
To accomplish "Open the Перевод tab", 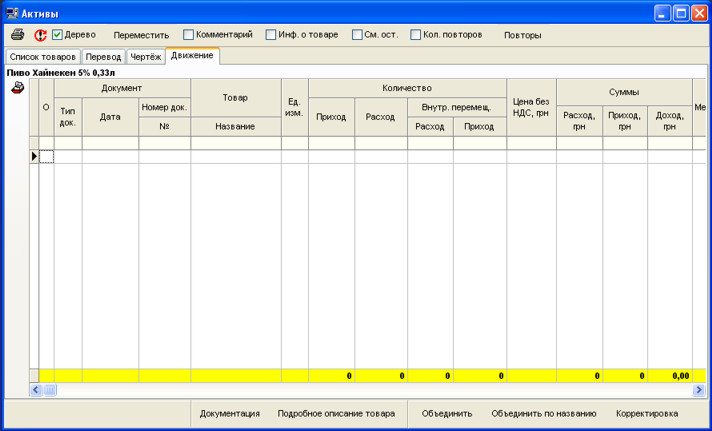I will pyautogui.click(x=103, y=57).
